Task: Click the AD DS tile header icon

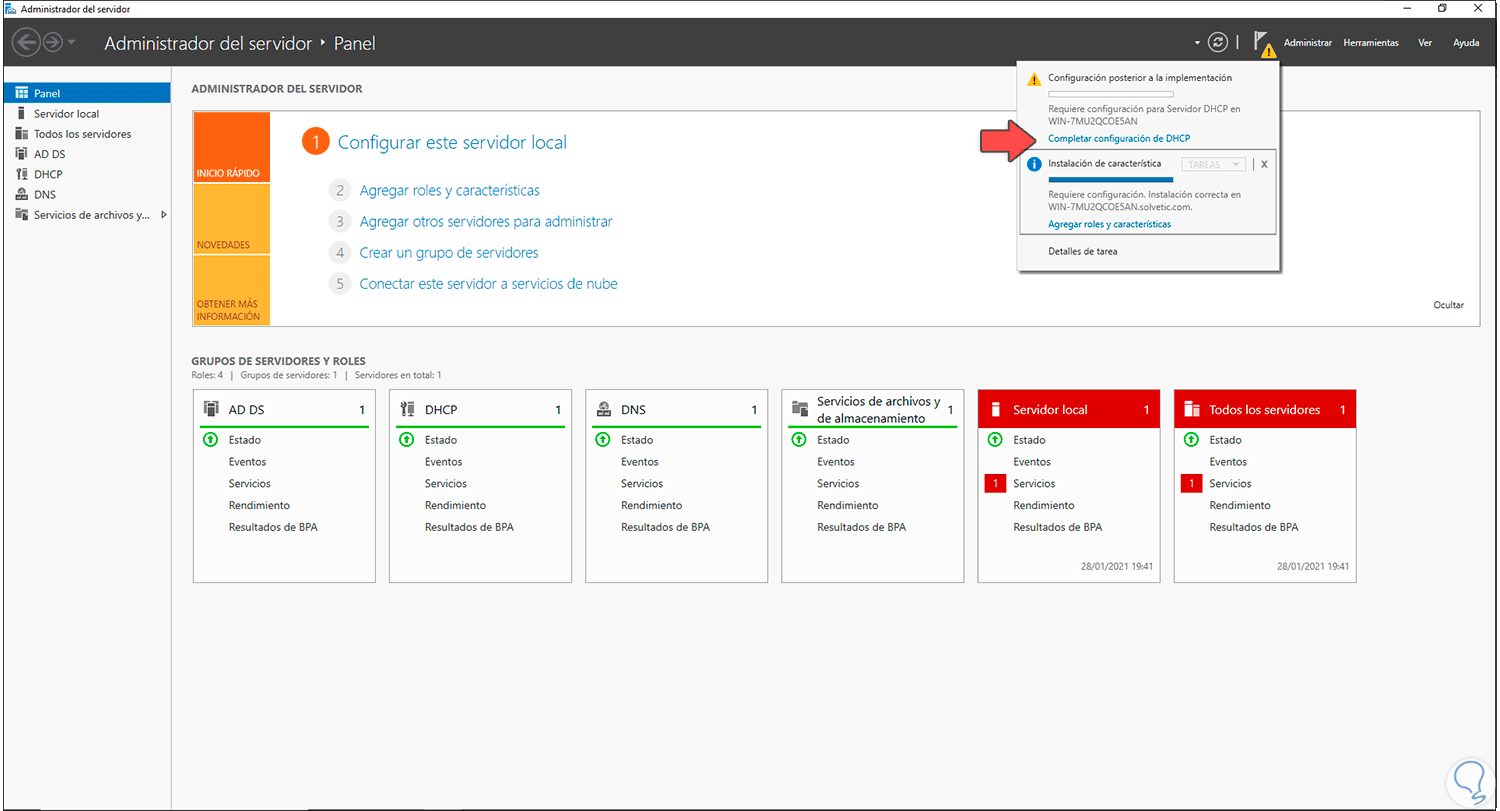Action: 211,409
